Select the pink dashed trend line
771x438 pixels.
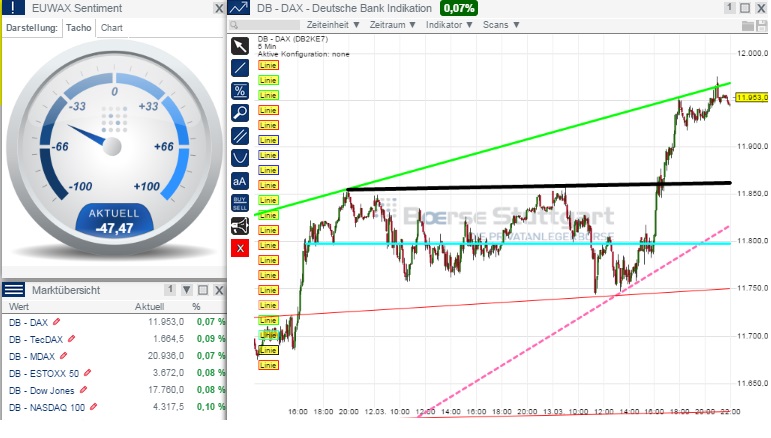[x=573, y=321]
